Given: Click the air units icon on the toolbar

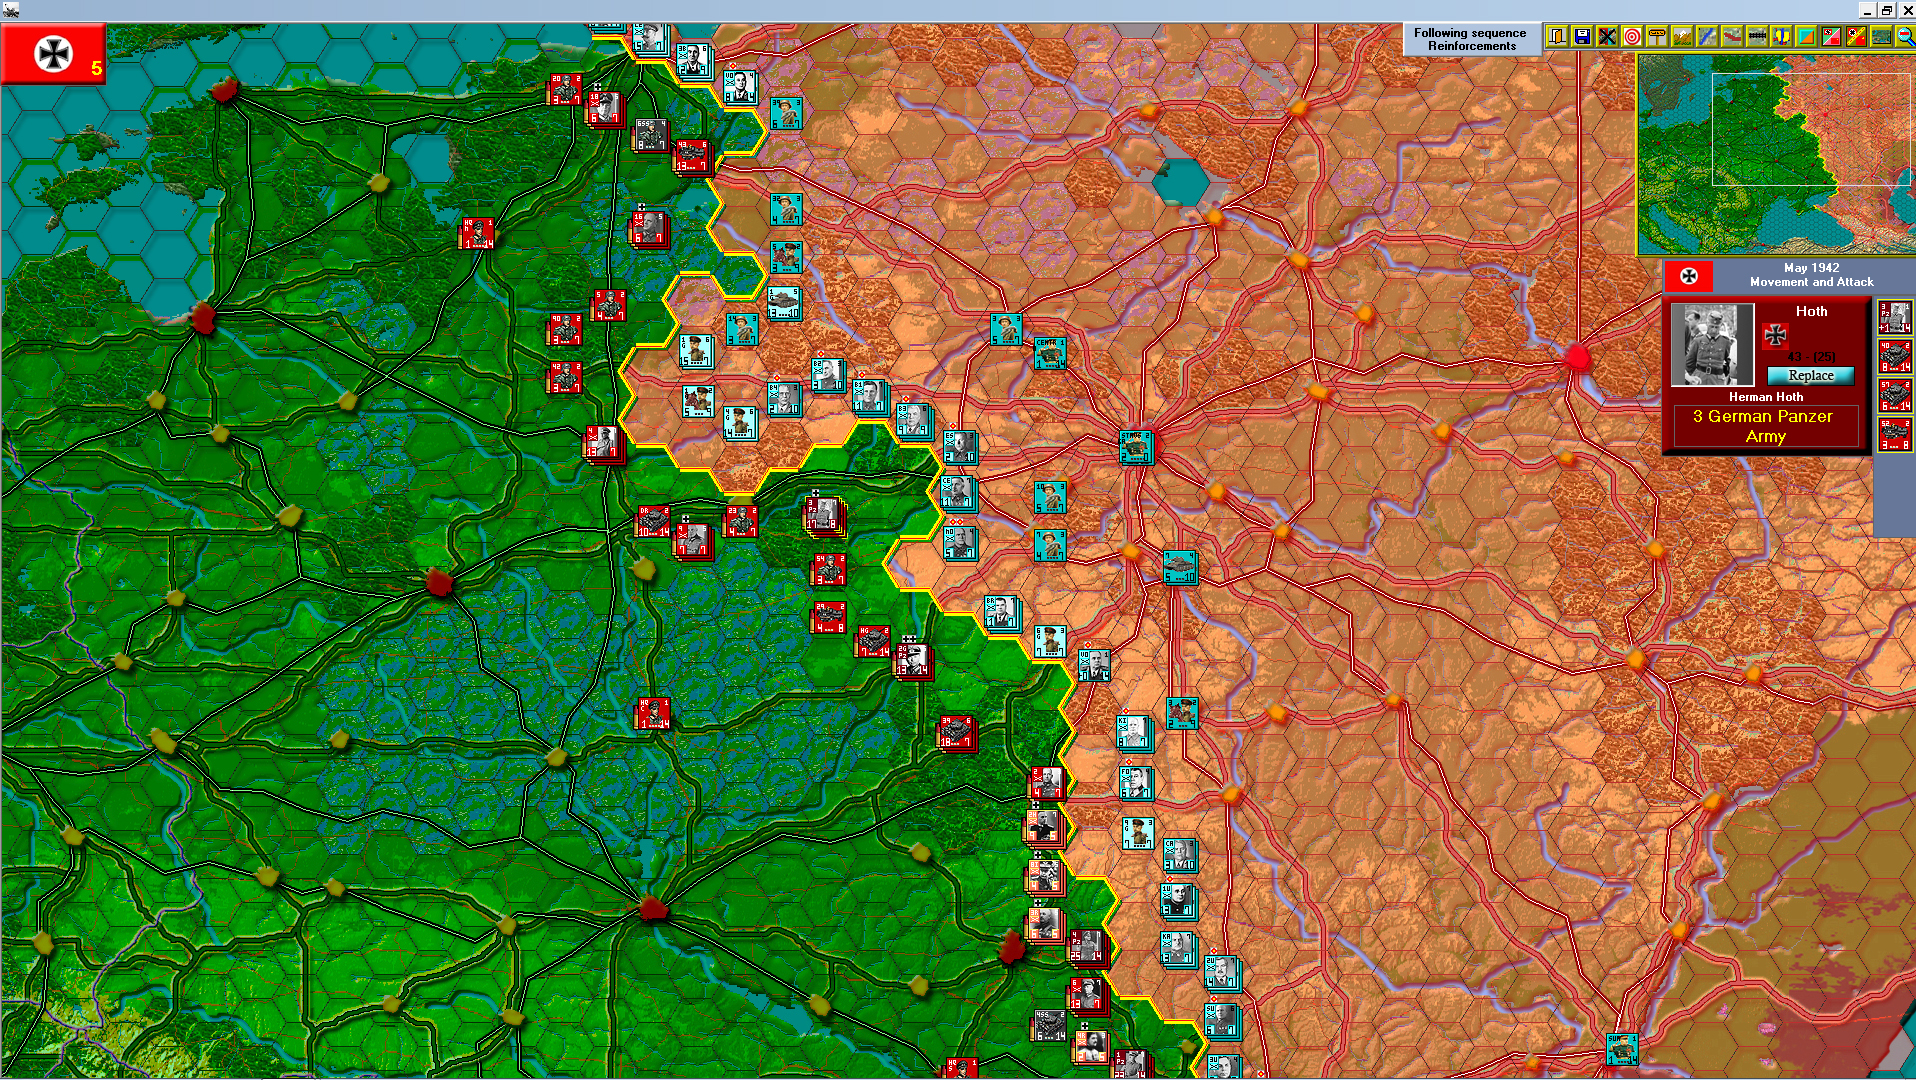Looking at the screenshot, I should click(x=1781, y=37).
